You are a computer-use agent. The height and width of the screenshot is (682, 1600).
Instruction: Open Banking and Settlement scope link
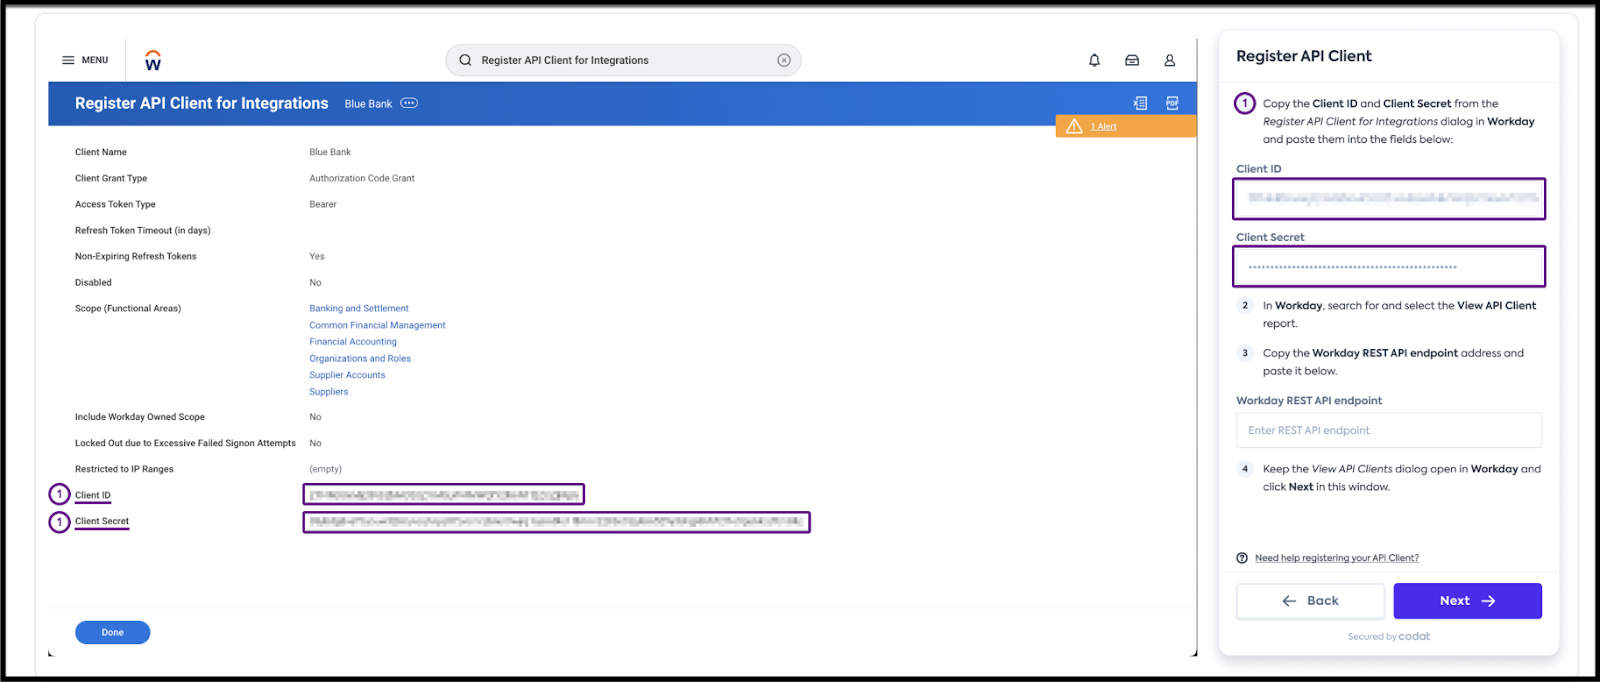[359, 308]
